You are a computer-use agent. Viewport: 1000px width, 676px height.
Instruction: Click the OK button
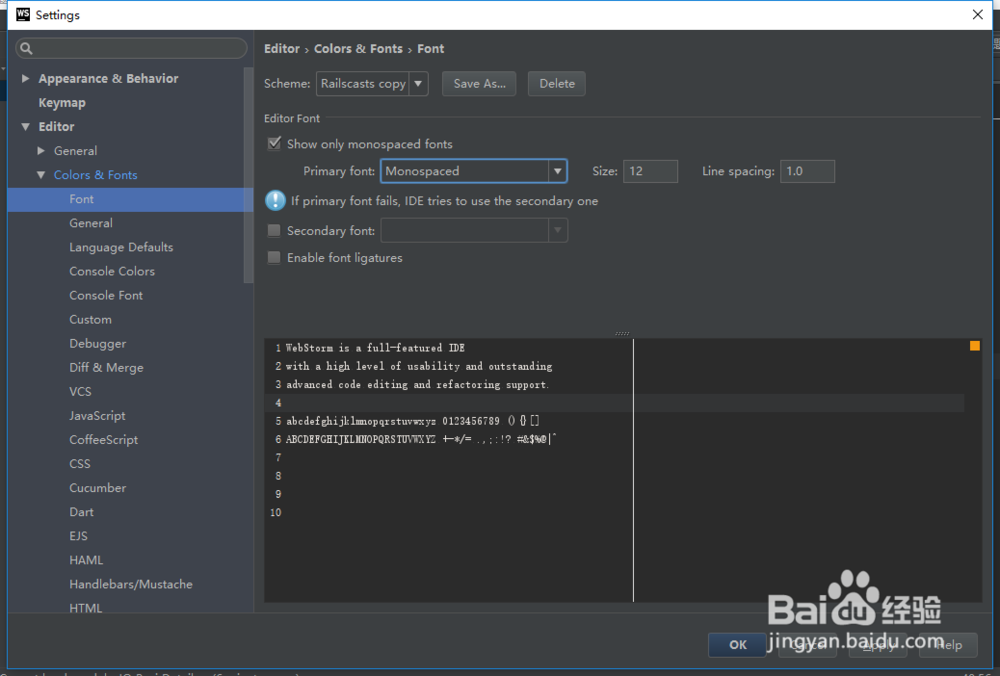[x=737, y=645]
